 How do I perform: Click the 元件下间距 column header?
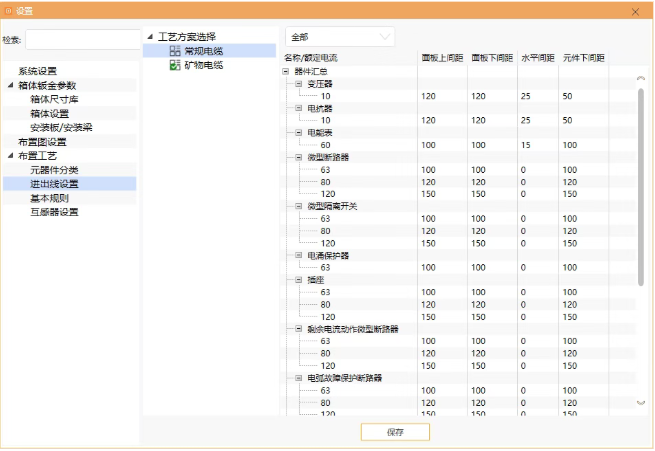point(584,58)
